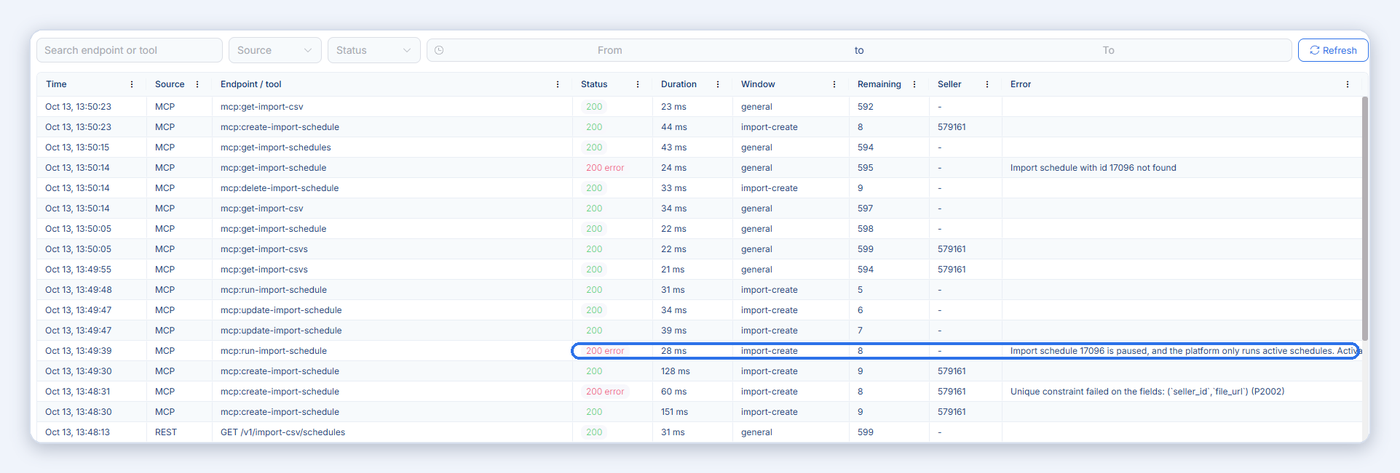The image size is (1400, 473).
Task: Click the 151 ms duration cell
Action: click(675, 412)
